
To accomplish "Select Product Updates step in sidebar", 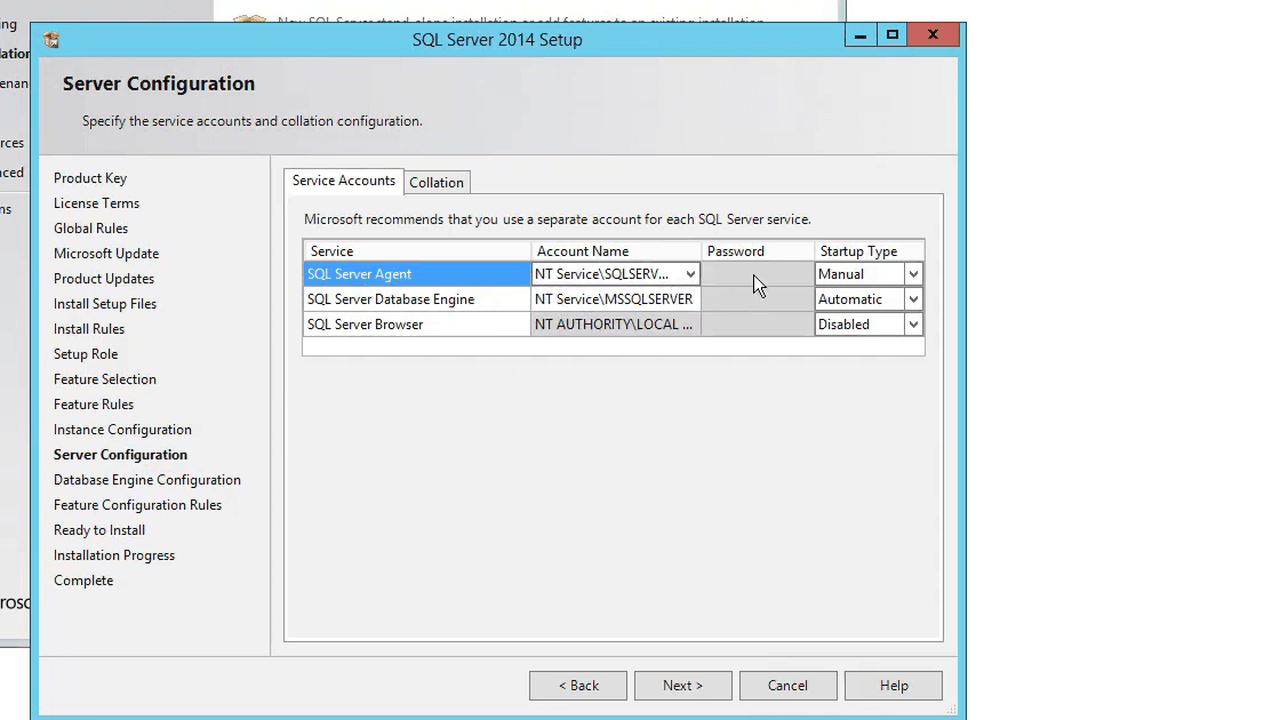I will click(x=104, y=278).
